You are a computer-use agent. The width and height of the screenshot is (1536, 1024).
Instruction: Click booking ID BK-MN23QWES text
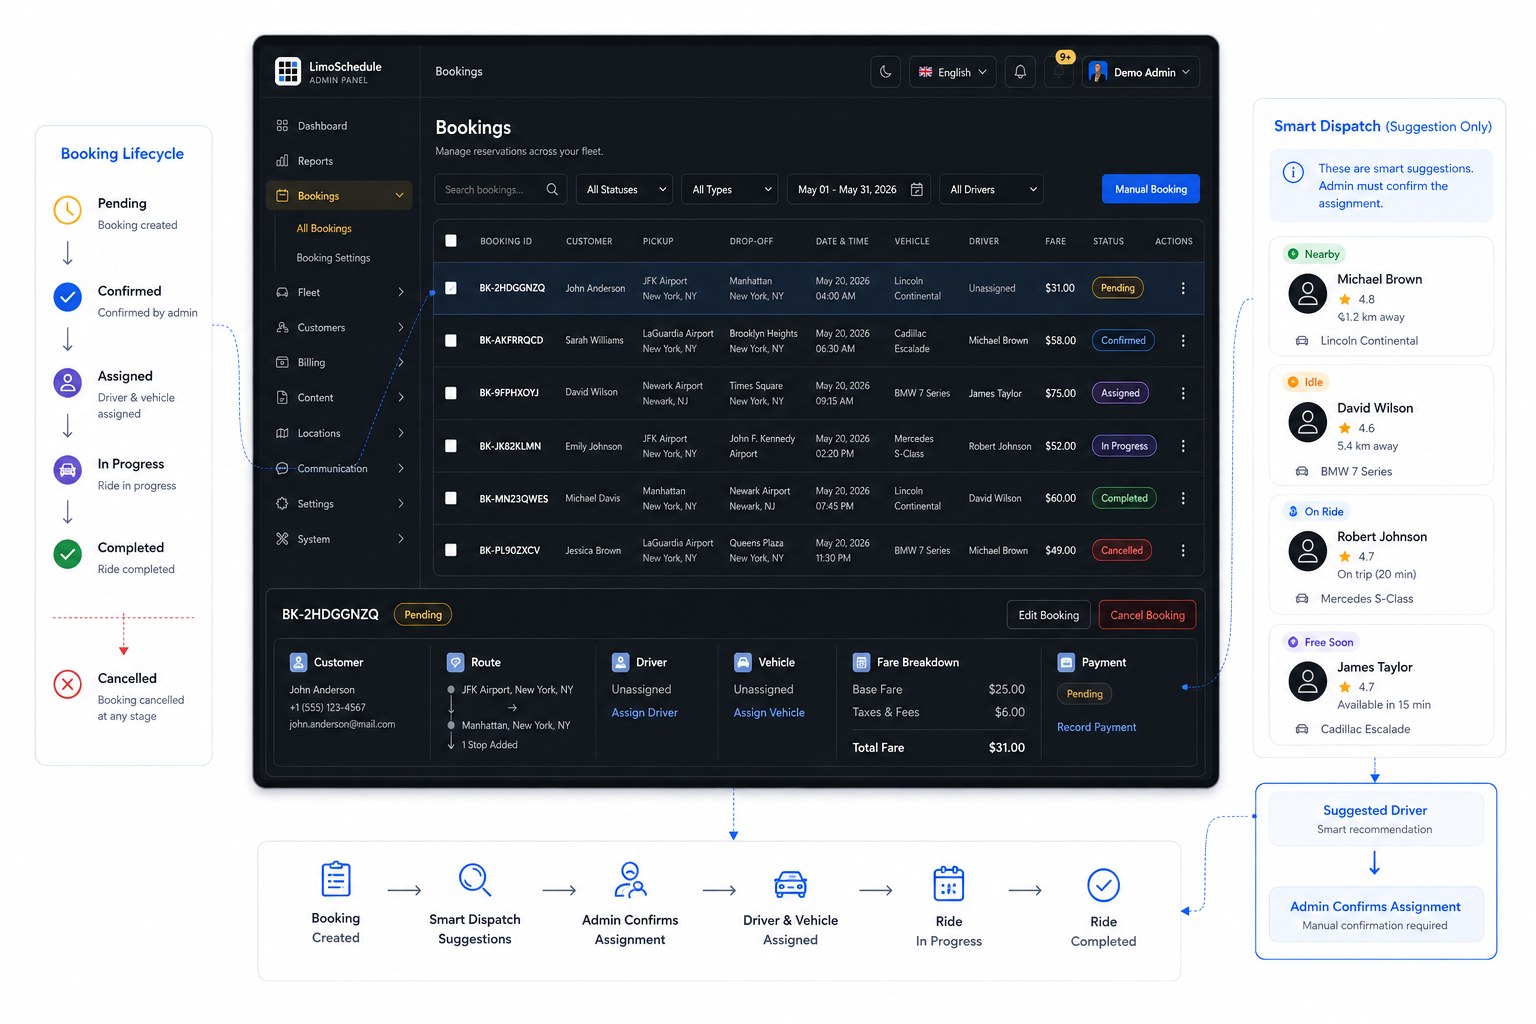[x=513, y=499]
